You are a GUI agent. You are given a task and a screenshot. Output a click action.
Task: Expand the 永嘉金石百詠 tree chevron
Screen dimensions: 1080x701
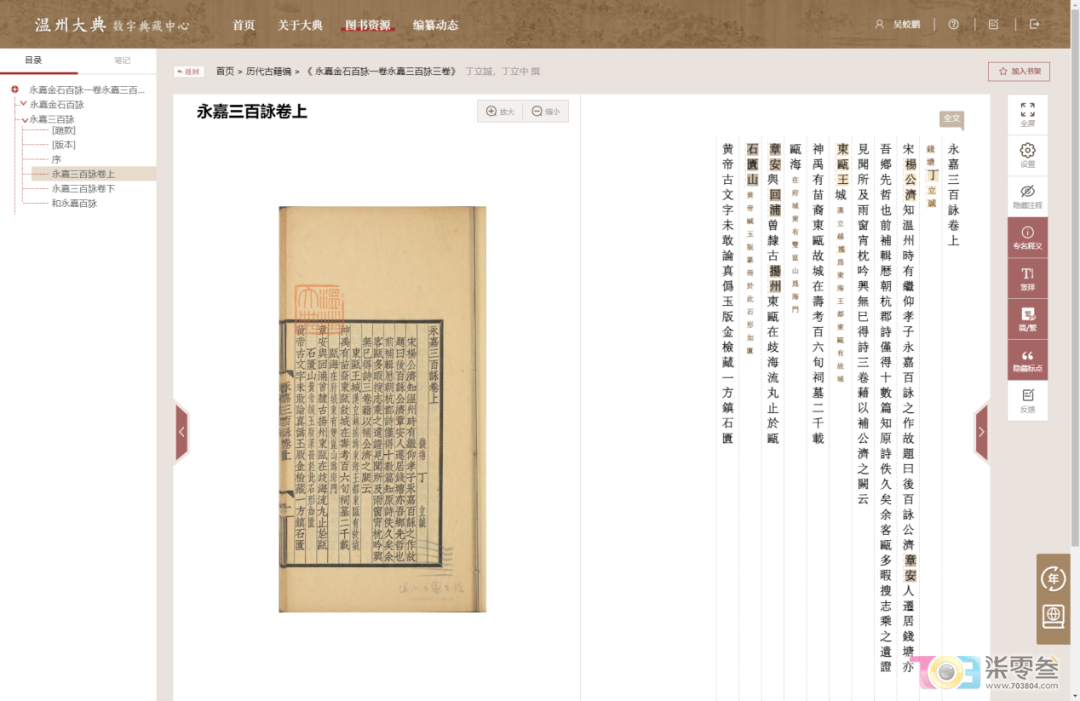point(23,104)
